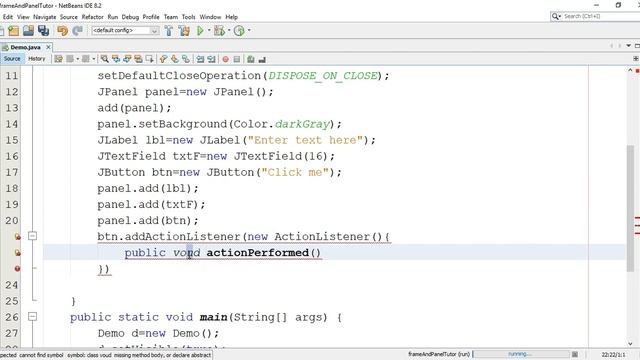Open the Help menu

(231, 17)
